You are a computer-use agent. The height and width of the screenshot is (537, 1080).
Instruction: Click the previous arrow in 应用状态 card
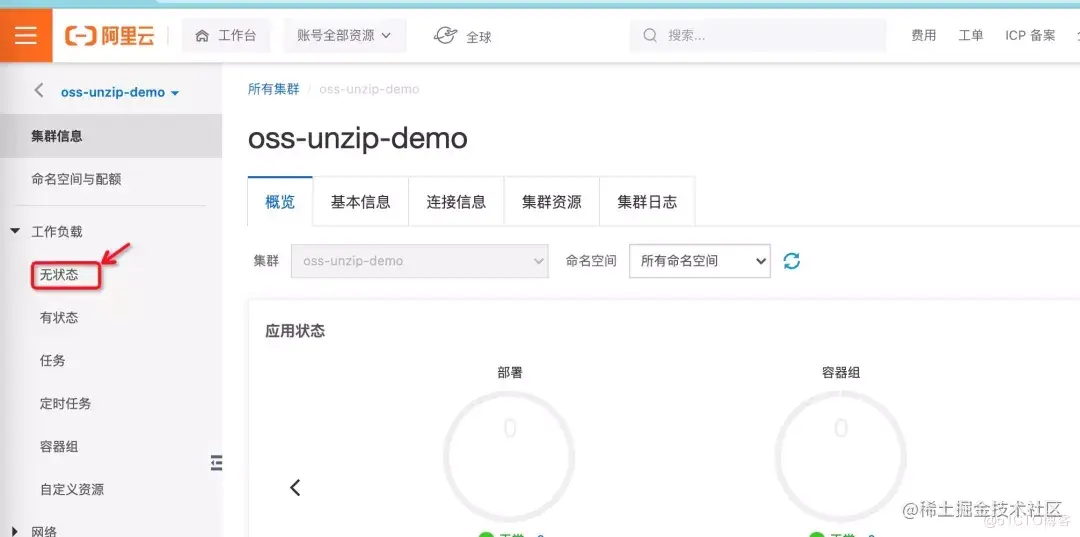point(295,487)
